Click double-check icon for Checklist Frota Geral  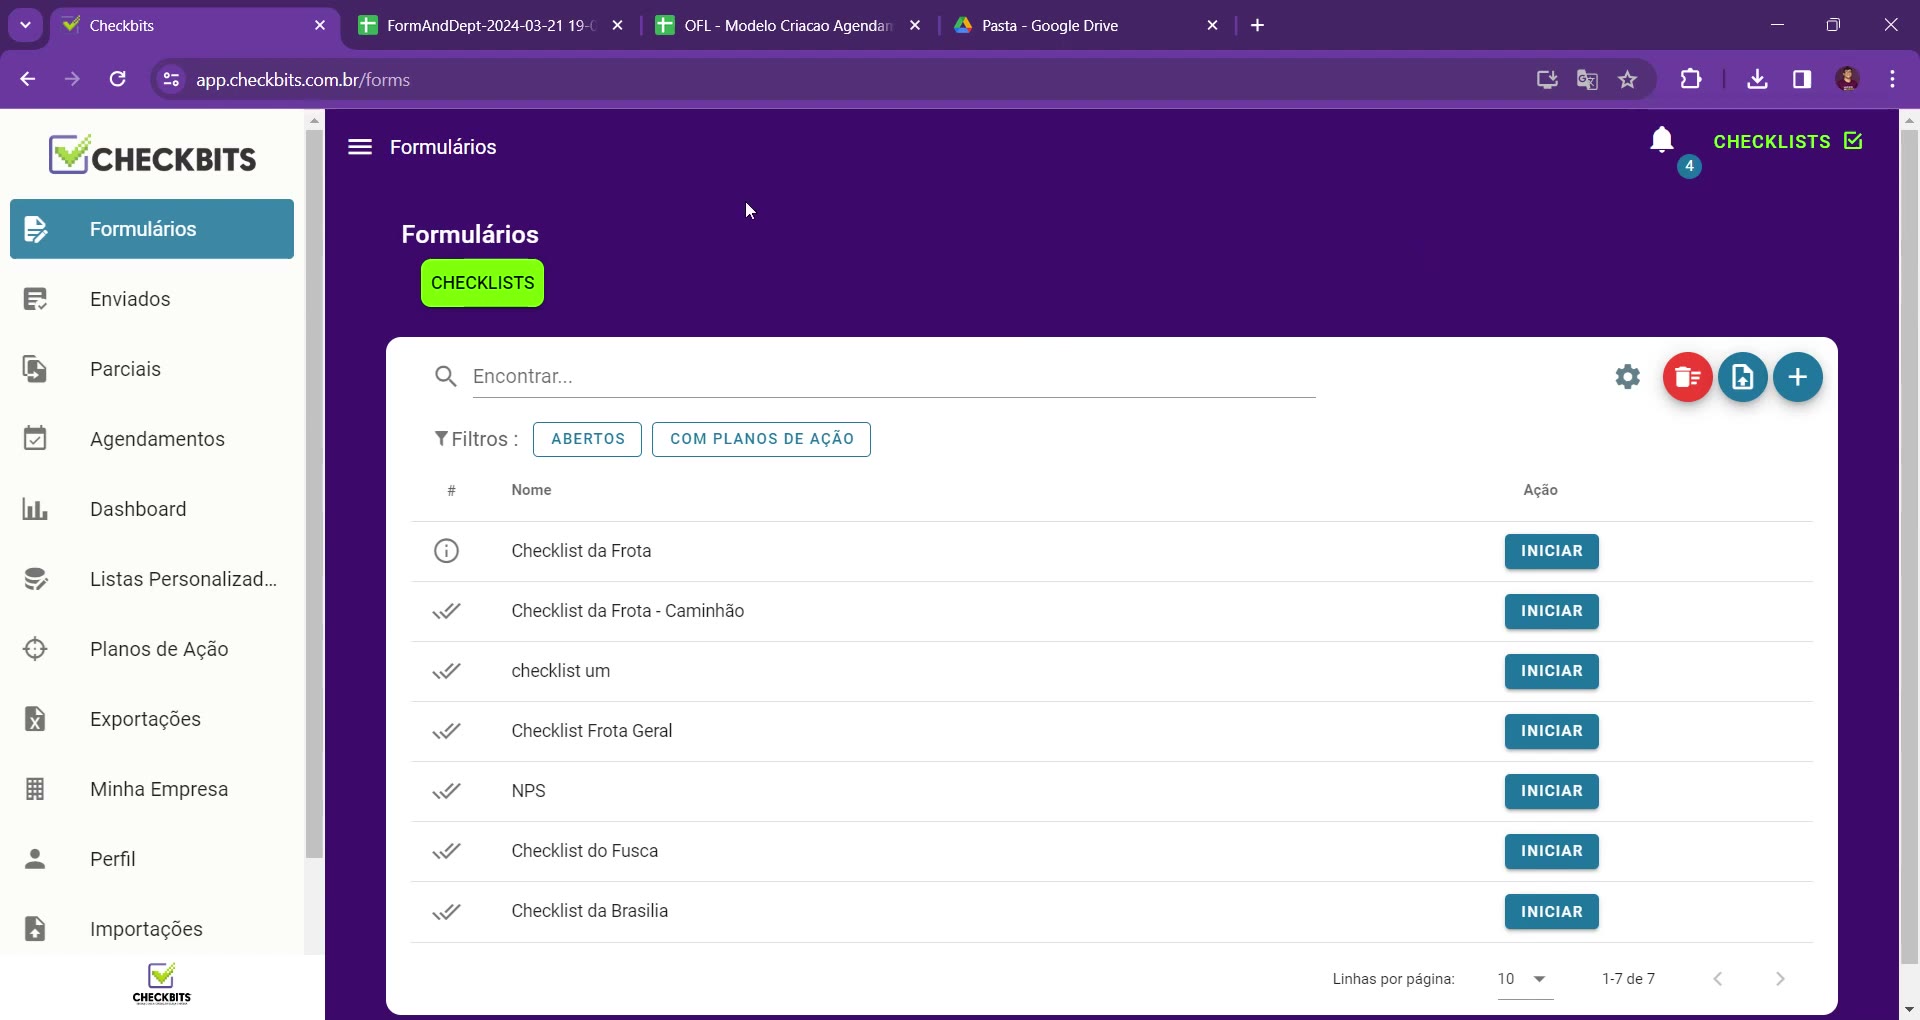(446, 731)
